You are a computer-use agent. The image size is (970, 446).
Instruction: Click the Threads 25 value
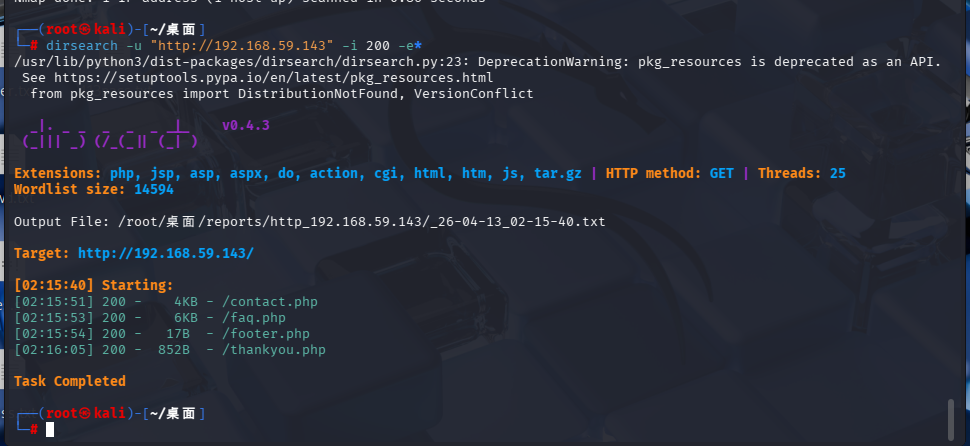[837, 173]
